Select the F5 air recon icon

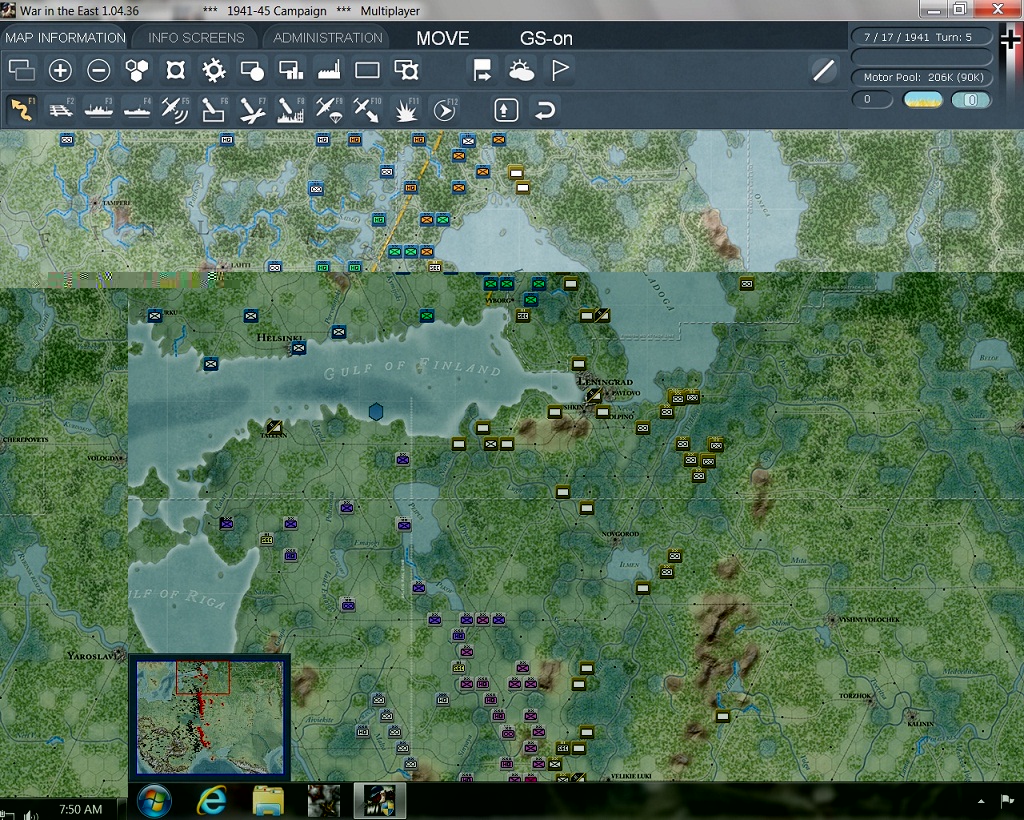point(176,109)
